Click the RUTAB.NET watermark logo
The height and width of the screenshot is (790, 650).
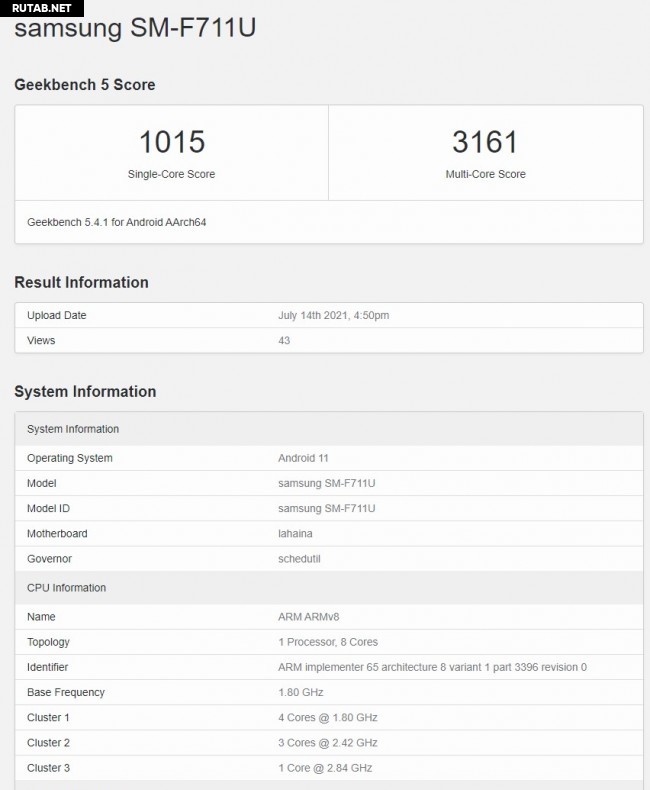[x=36, y=7]
